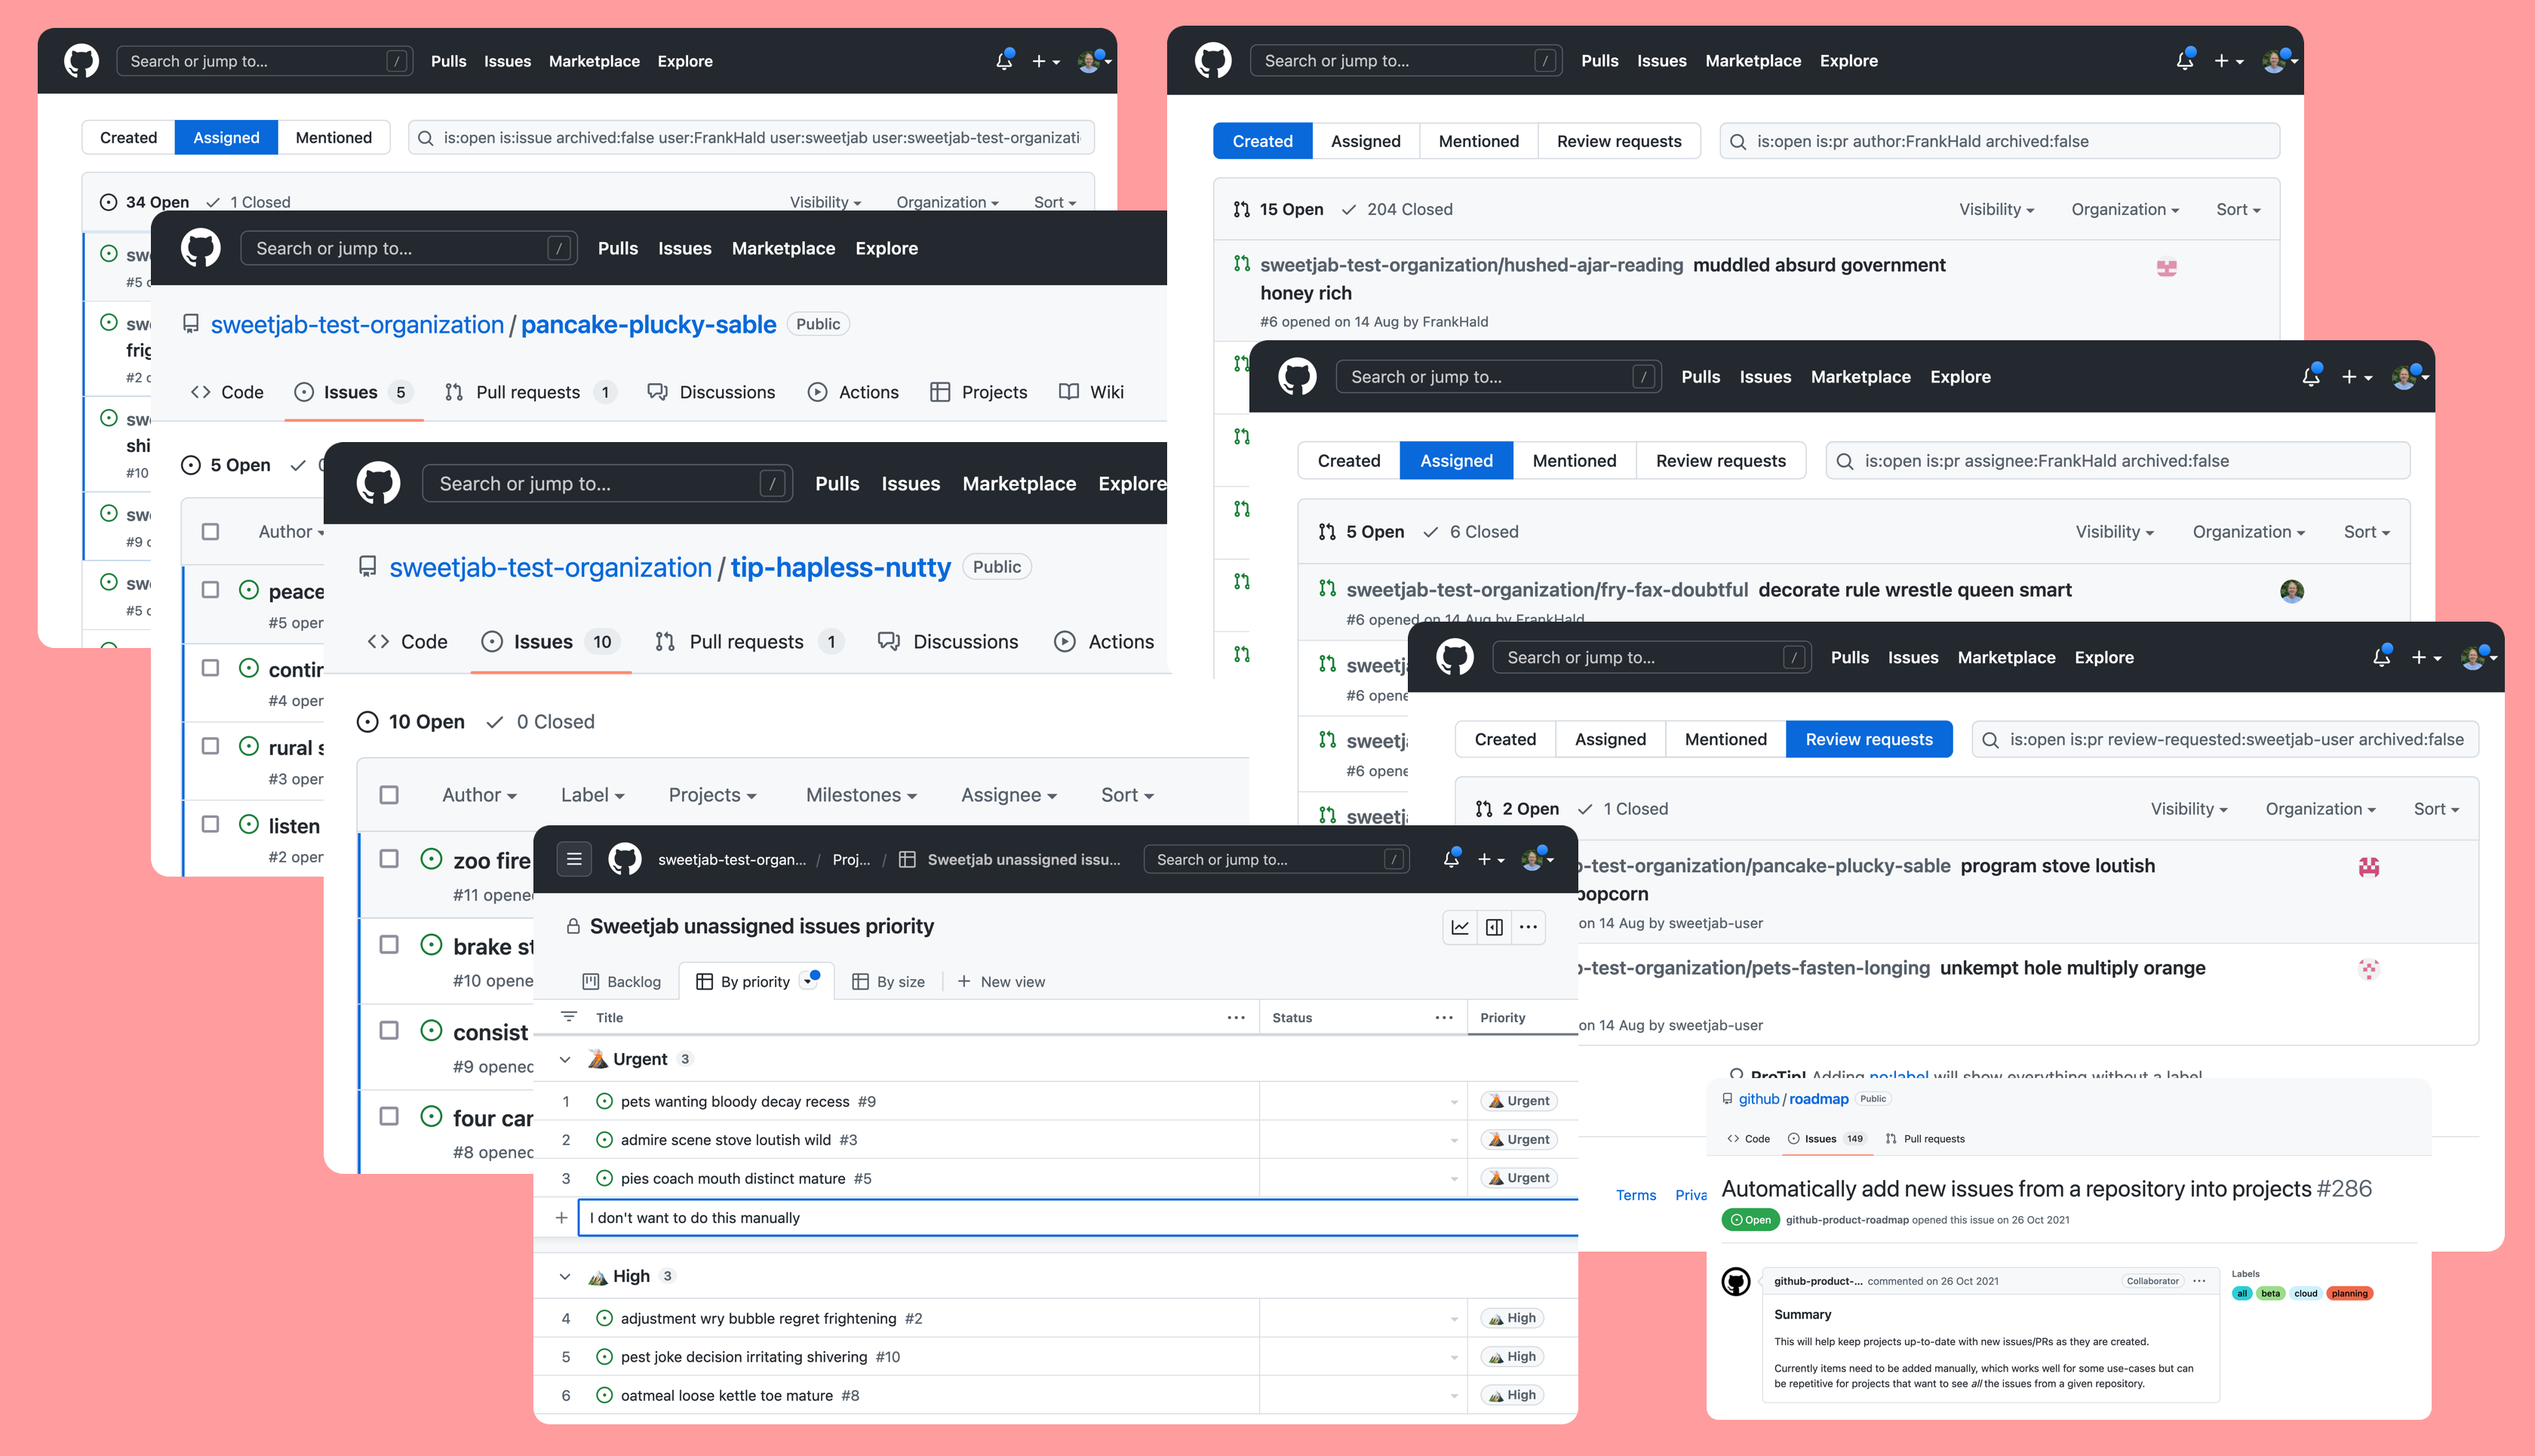Open pancake-plucky-sable repository link
2535x1456 pixels.
648,324
